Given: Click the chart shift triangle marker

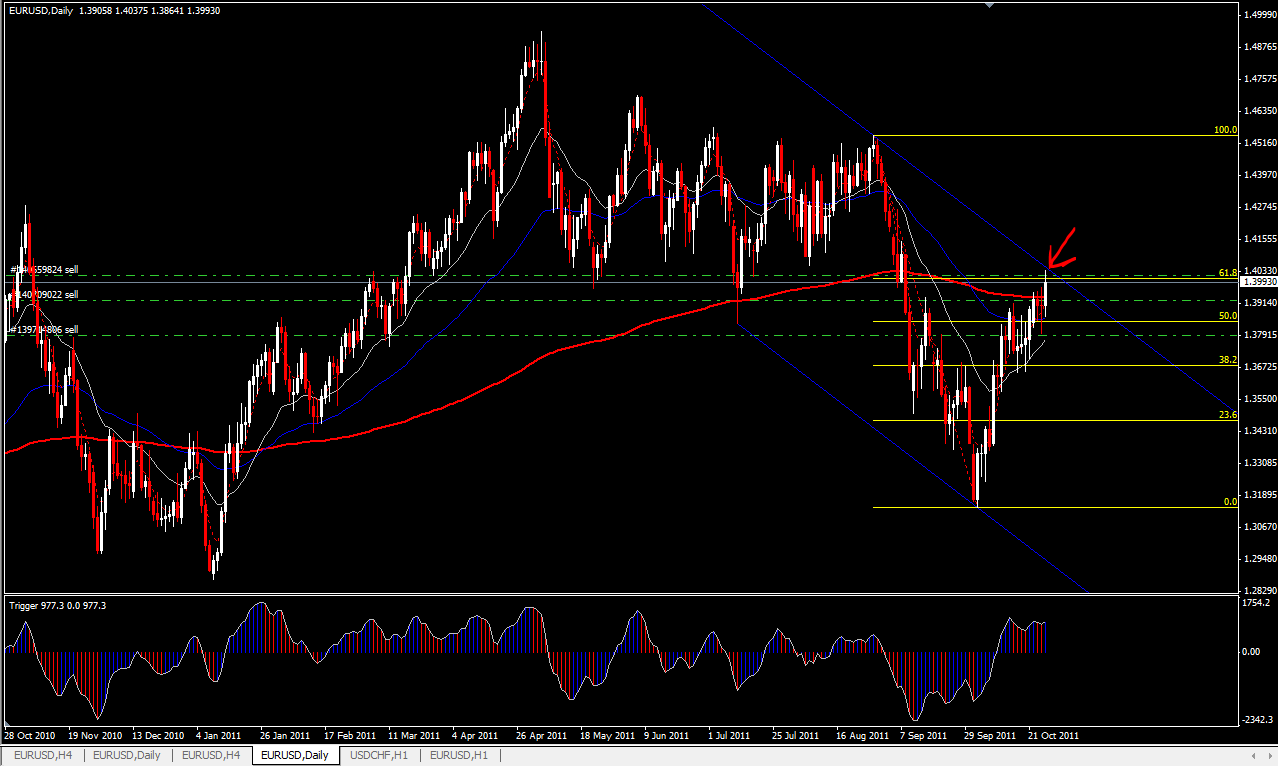Looking at the screenshot, I should (x=990, y=6).
